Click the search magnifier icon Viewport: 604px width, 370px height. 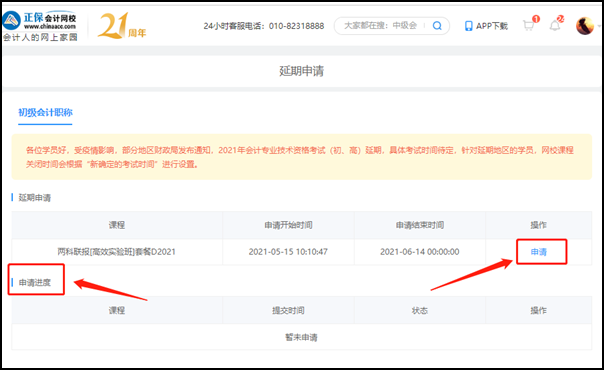click(x=437, y=26)
